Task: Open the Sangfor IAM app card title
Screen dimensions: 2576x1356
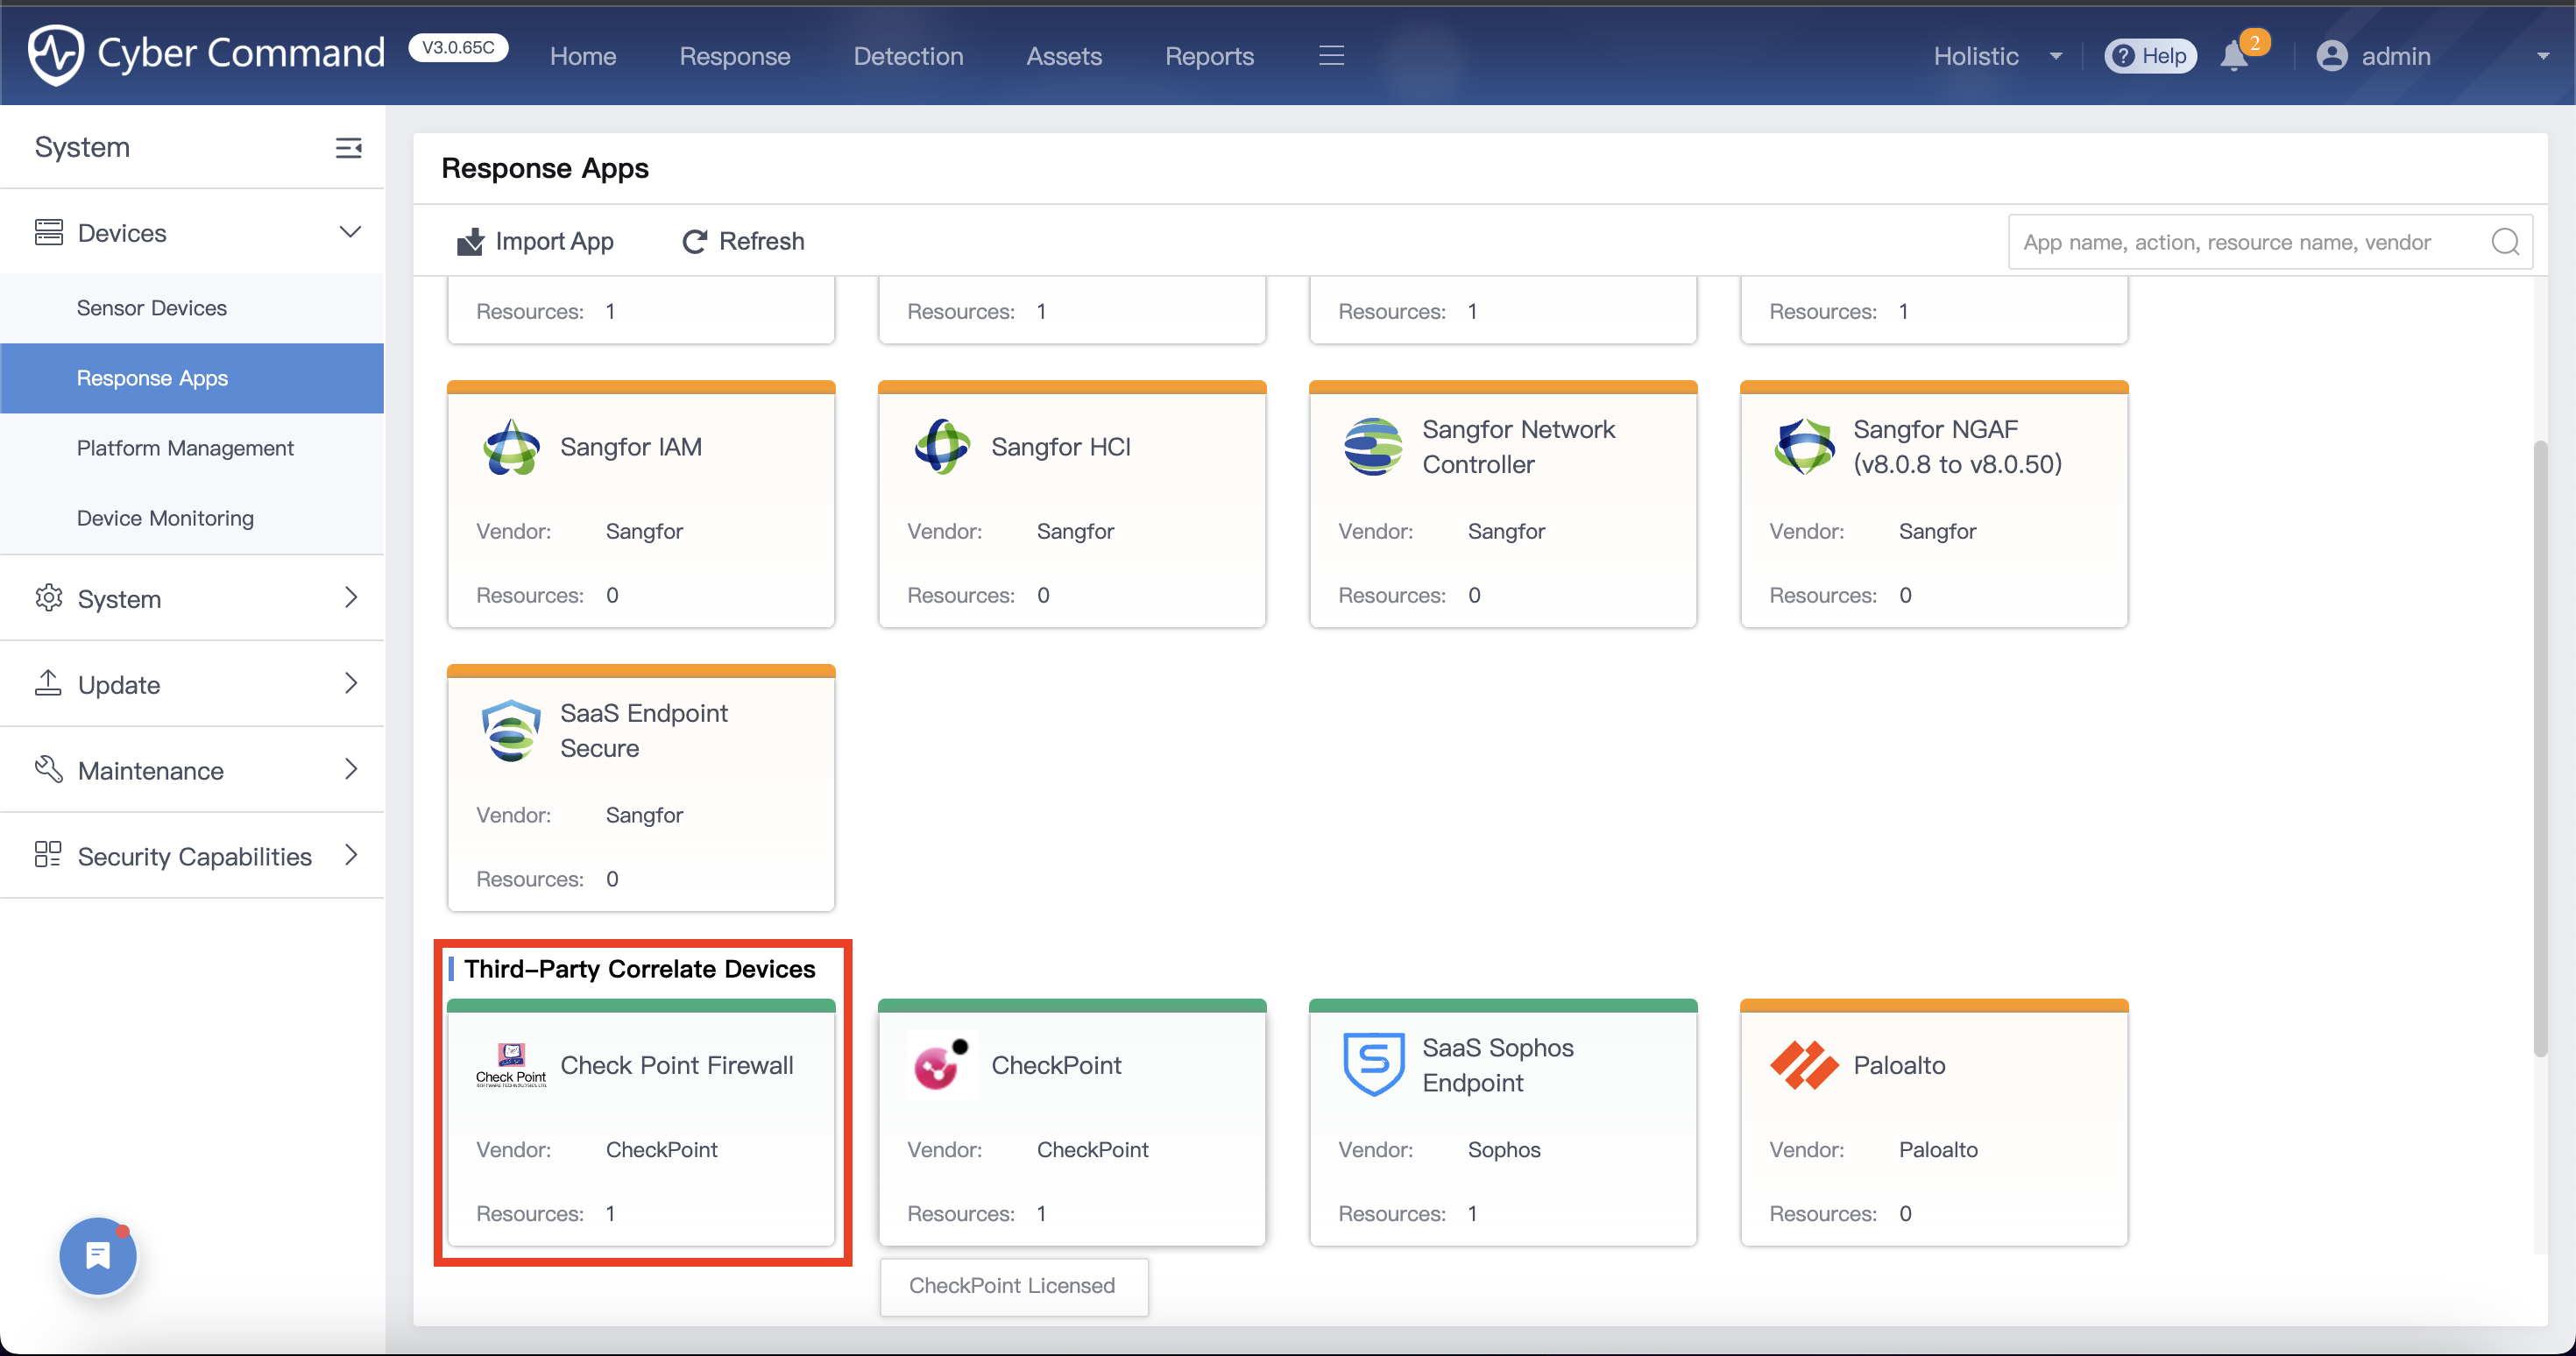Action: coord(631,447)
